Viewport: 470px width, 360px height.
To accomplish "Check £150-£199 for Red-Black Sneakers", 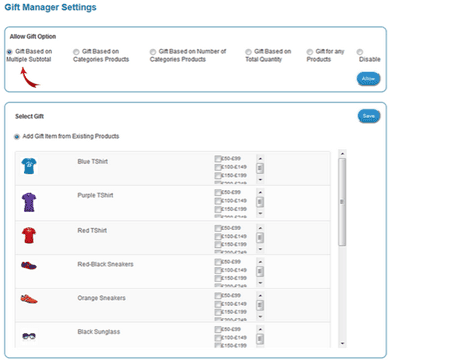I will point(218,278).
